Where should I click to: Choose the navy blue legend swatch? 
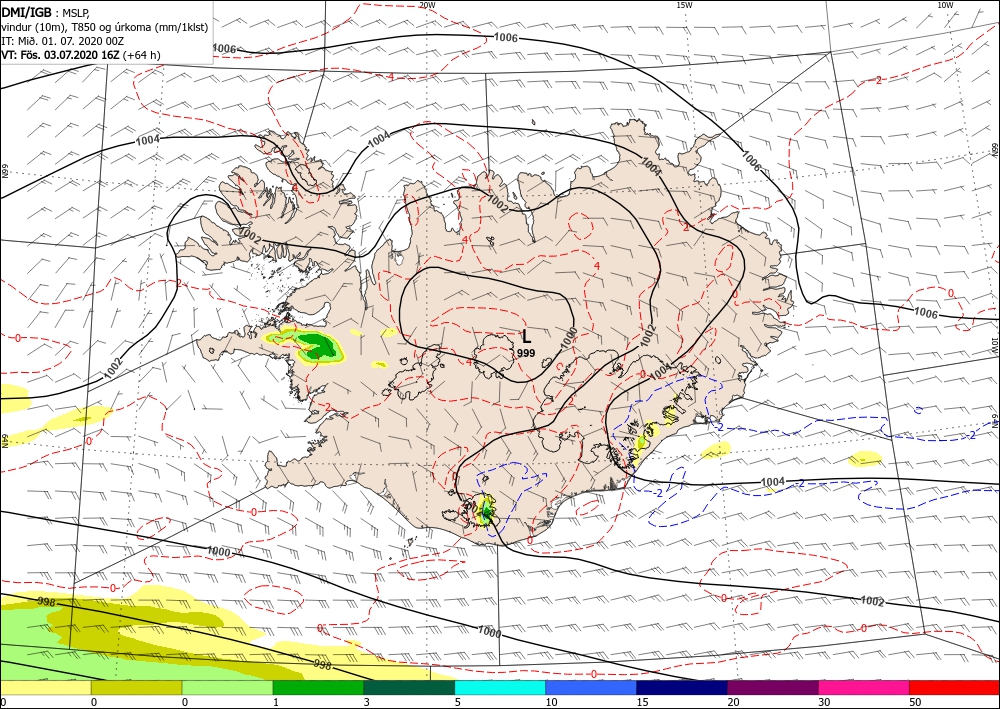[682, 687]
